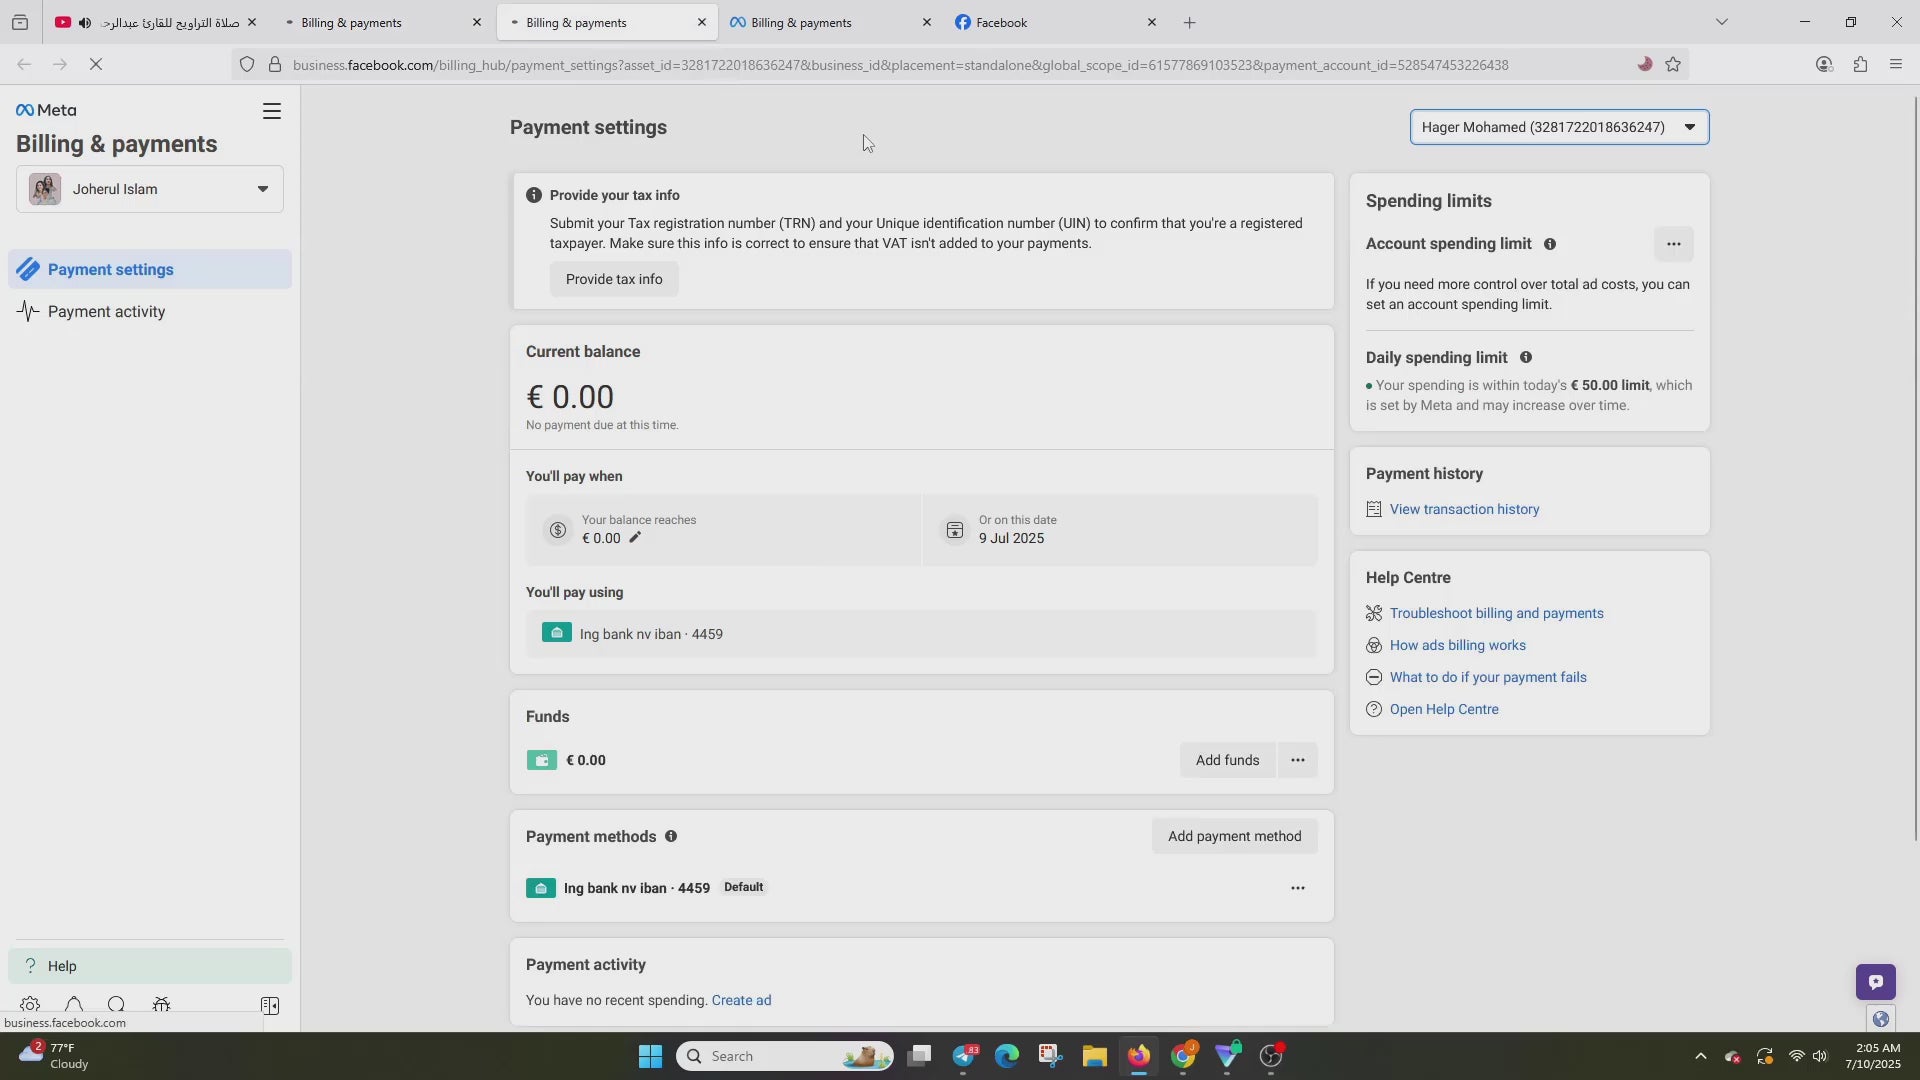Switch to the first Billing & payments tab
The height and width of the screenshot is (1080, 1920).
click(380, 22)
